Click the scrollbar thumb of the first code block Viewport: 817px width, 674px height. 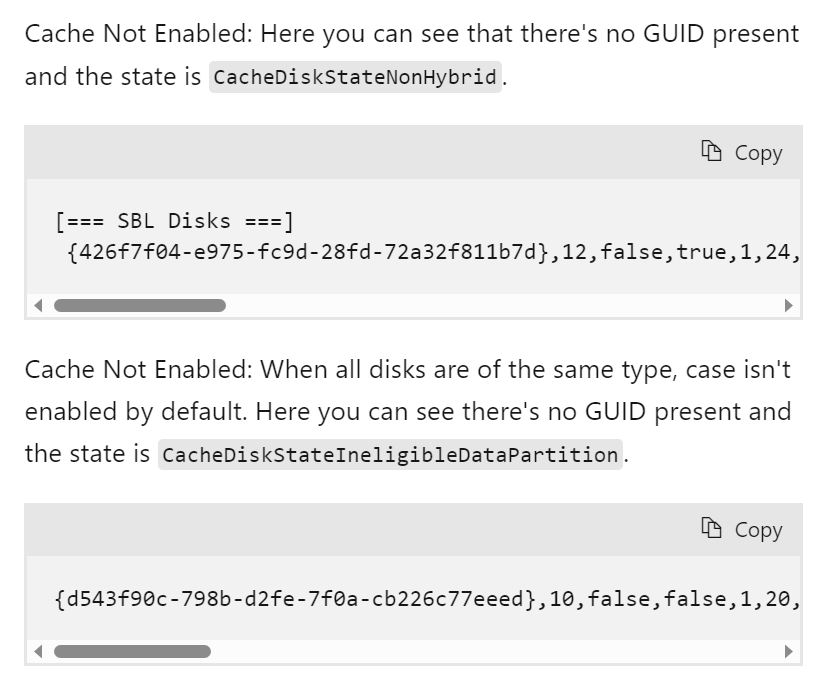pos(139,306)
